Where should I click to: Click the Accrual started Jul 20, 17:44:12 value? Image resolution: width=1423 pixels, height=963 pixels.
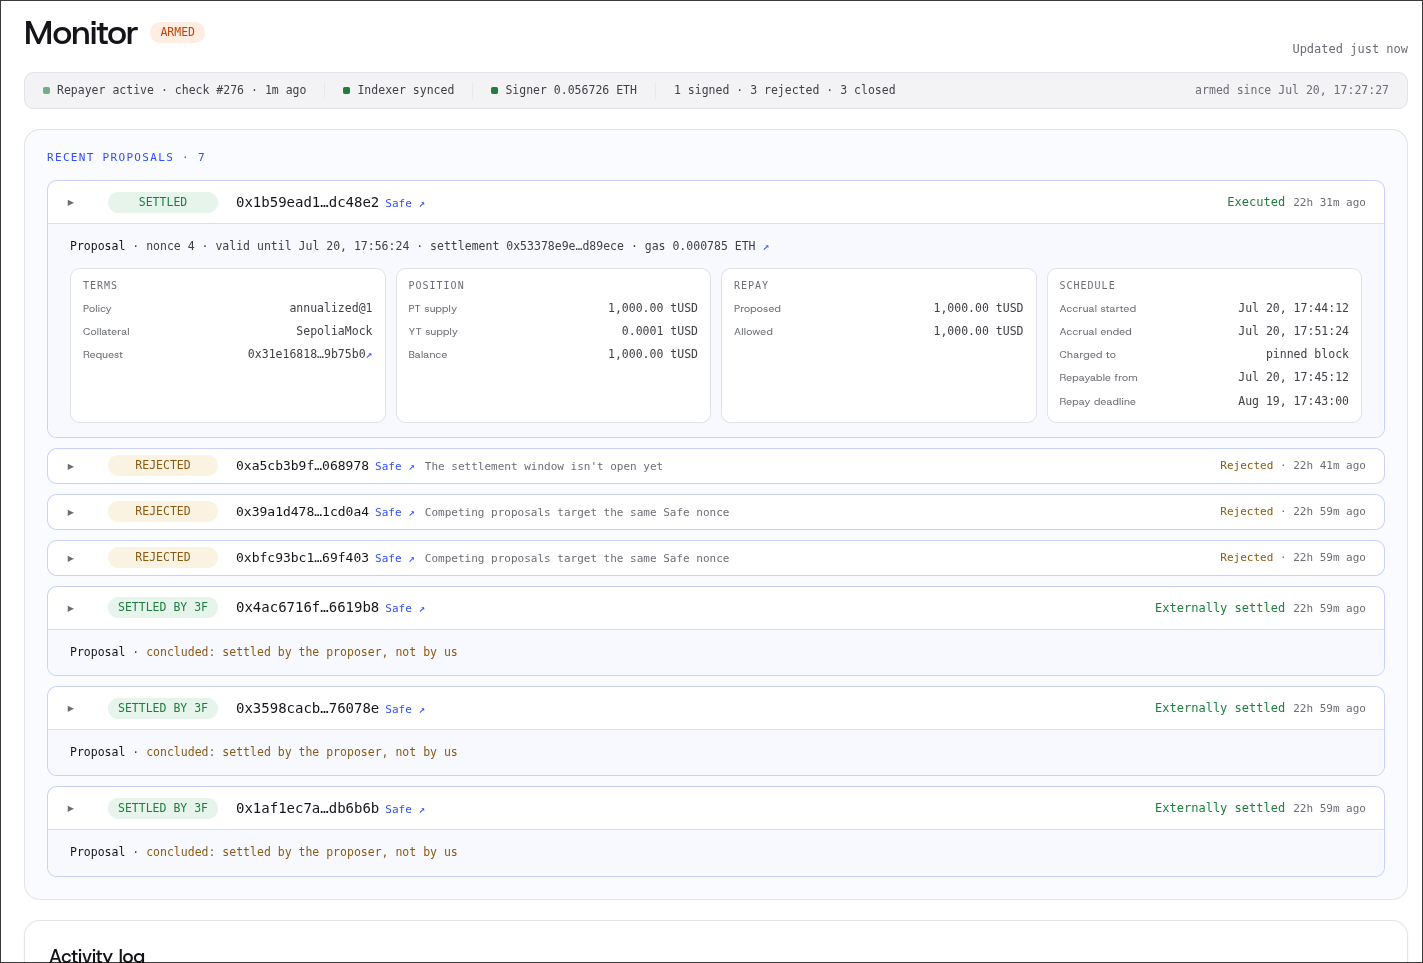1293,308
